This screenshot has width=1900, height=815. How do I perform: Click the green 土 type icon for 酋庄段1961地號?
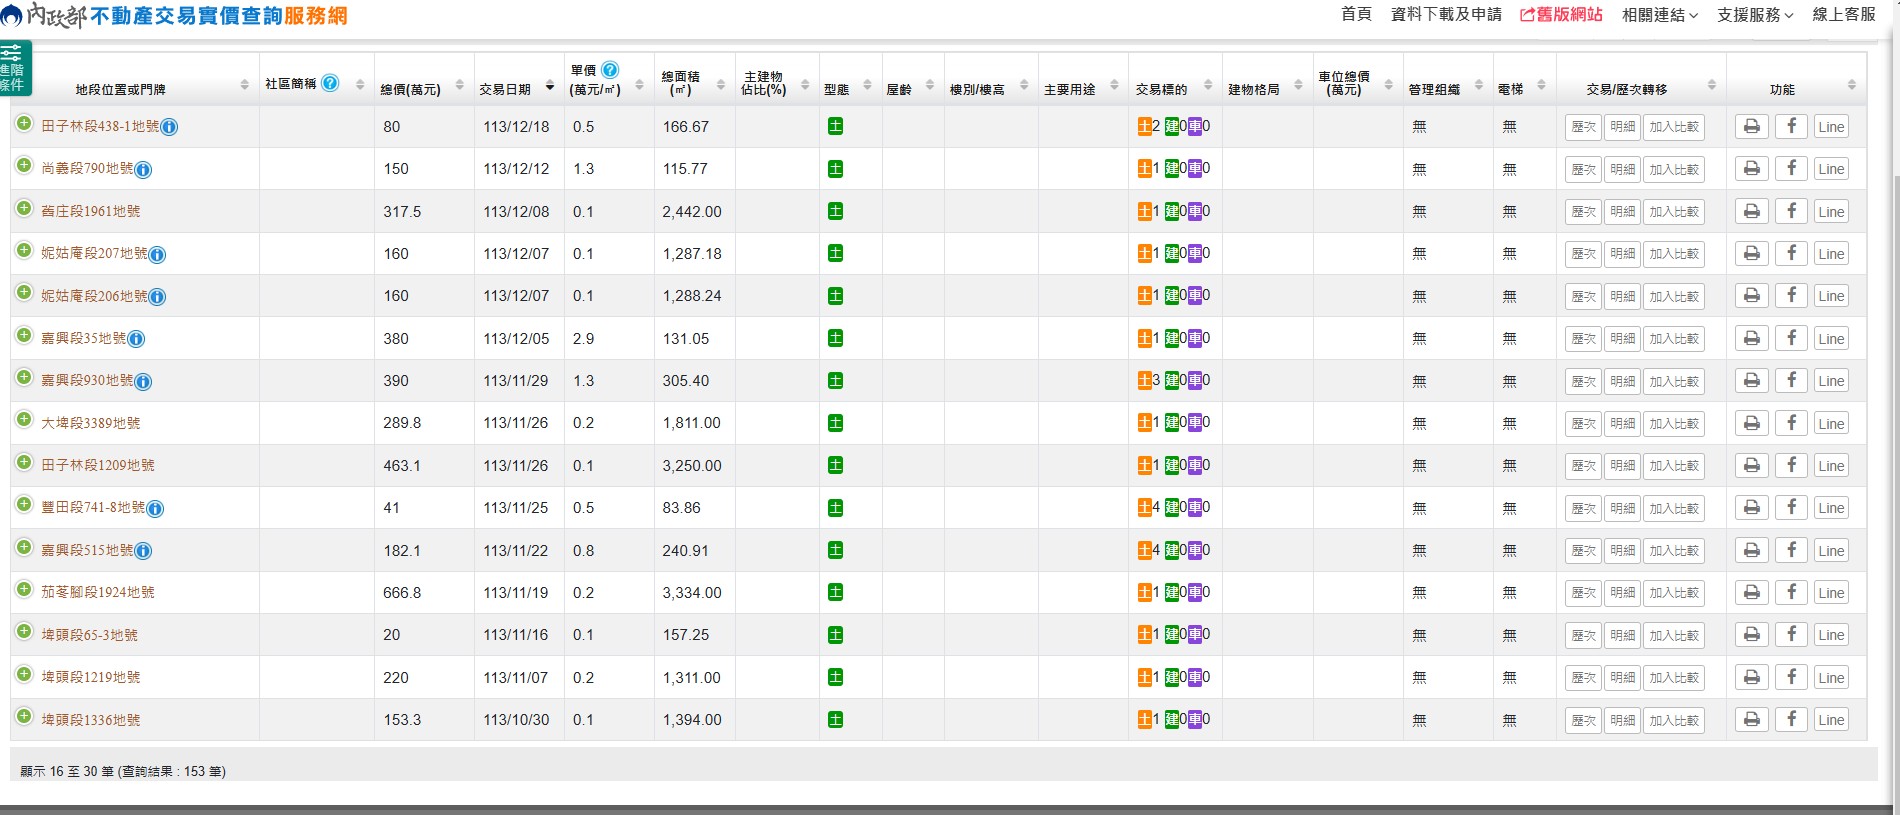point(835,211)
